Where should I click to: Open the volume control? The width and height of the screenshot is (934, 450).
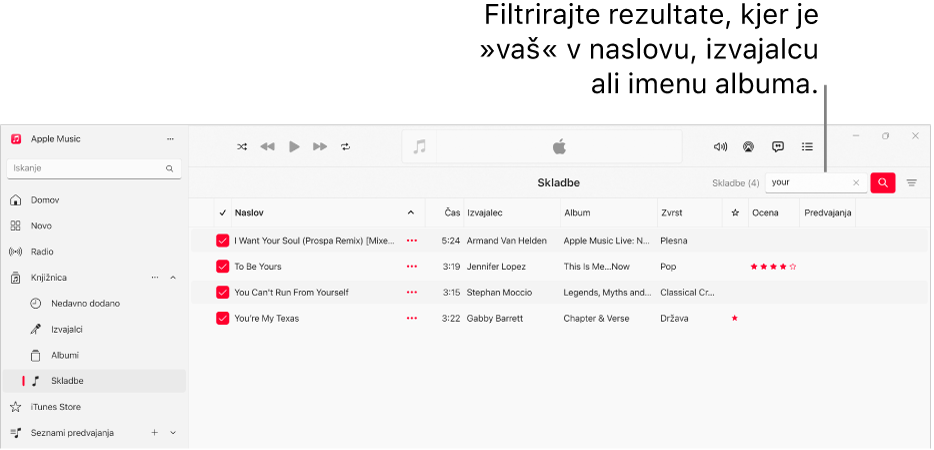point(720,147)
